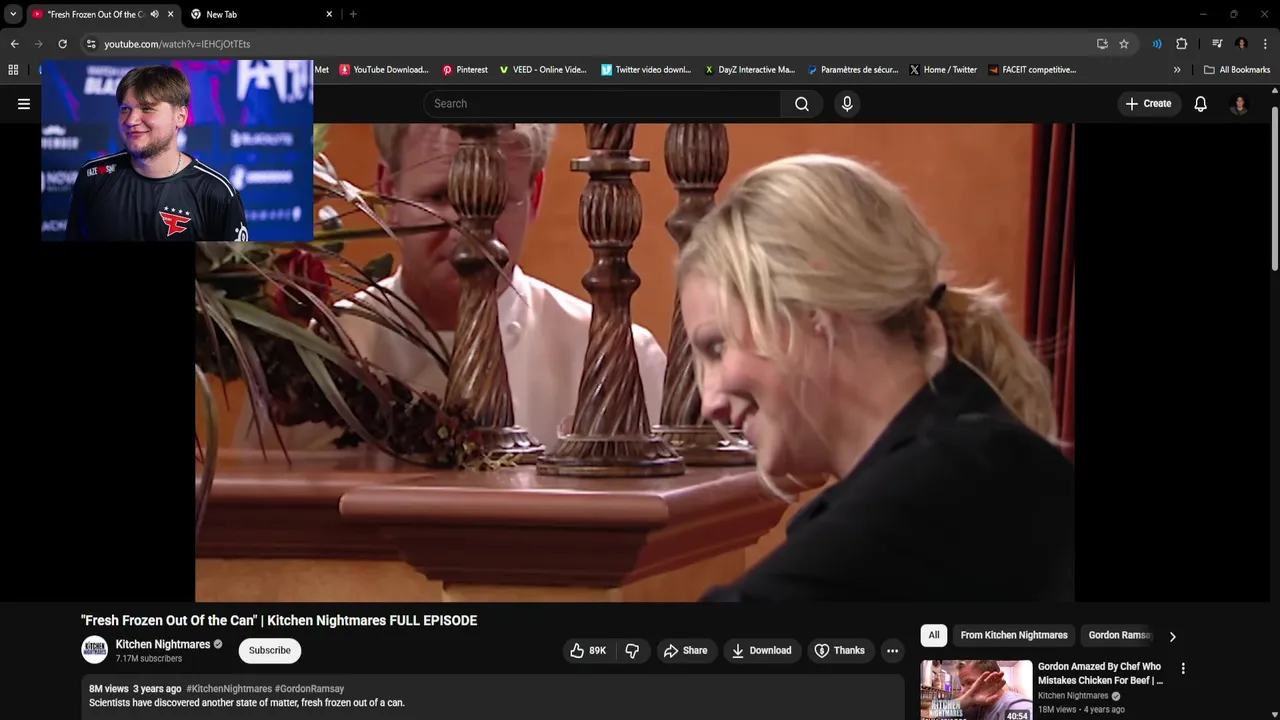
Task: Open the apps grid in bookmarks bar
Action: pyautogui.click(x=13, y=70)
